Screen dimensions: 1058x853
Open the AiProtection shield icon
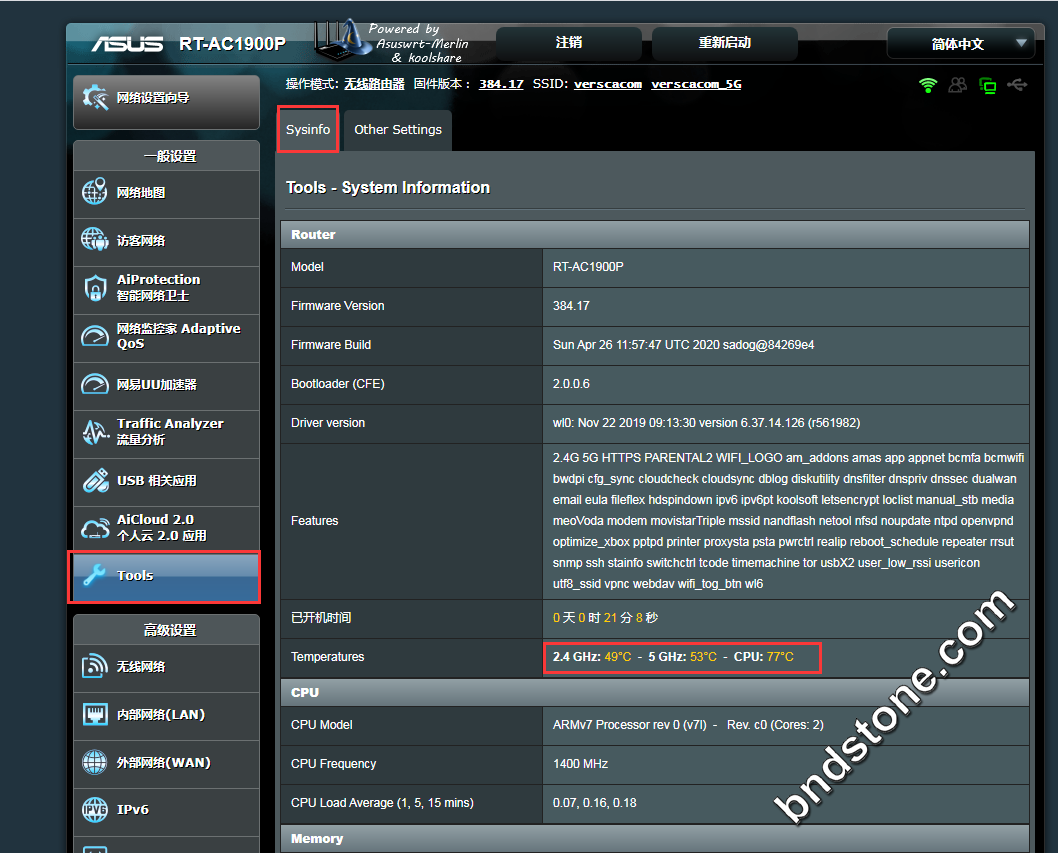(95, 288)
